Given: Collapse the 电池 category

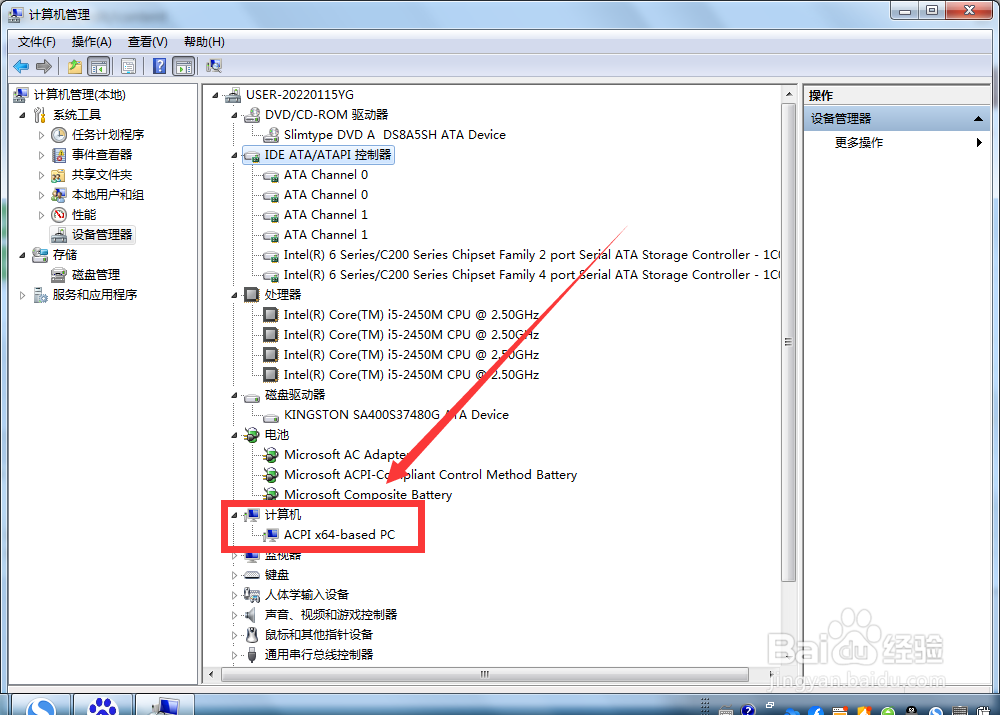Looking at the screenshot, I should [234, 435].
